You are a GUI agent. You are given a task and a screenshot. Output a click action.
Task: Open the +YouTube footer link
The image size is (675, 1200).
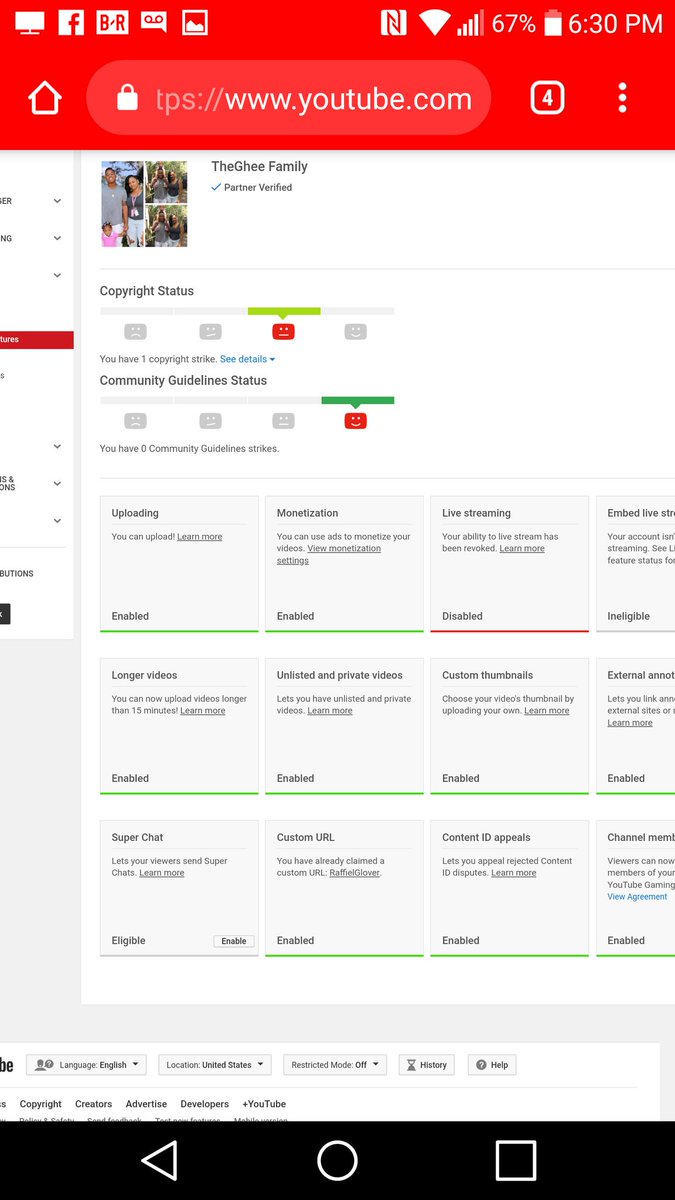point(264,1104)
